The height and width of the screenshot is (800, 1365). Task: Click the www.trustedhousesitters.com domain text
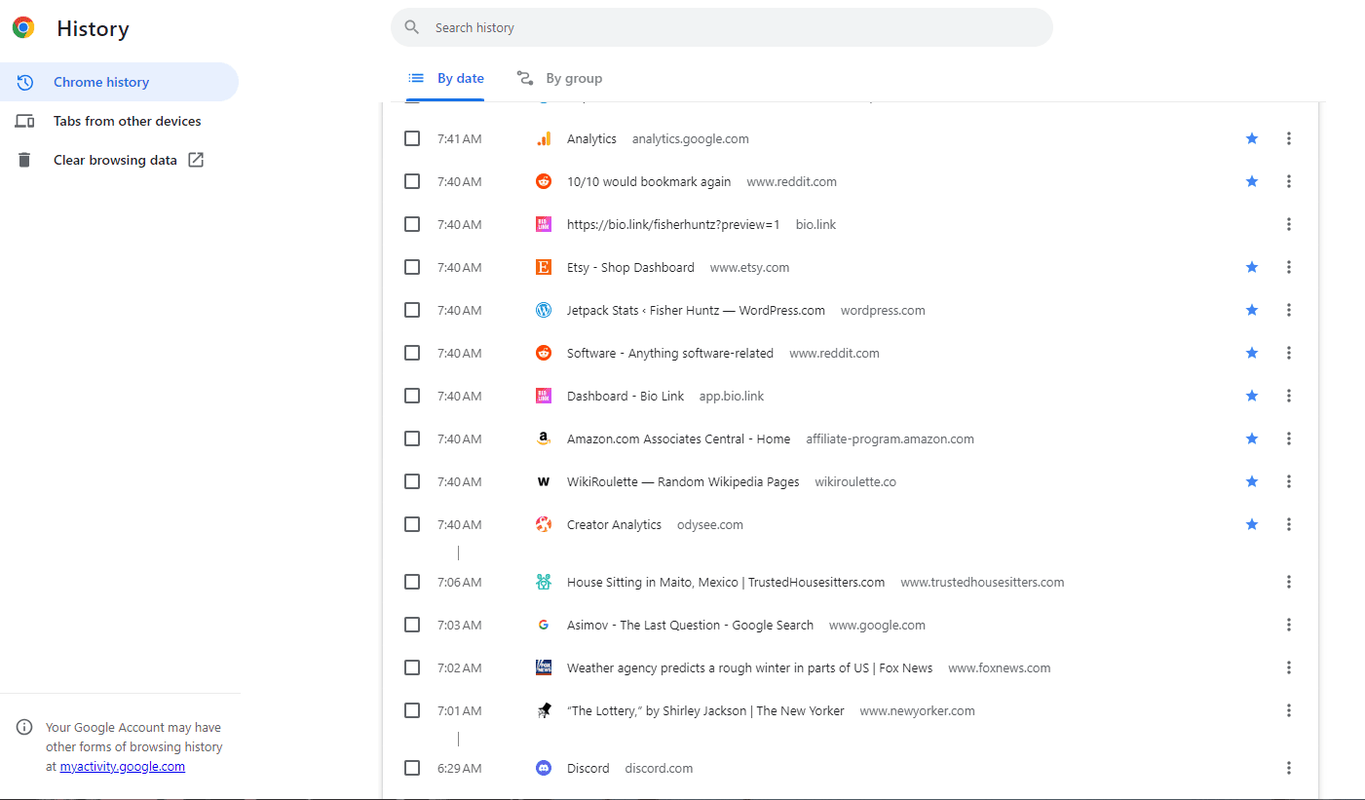click(x=982, y=582)
